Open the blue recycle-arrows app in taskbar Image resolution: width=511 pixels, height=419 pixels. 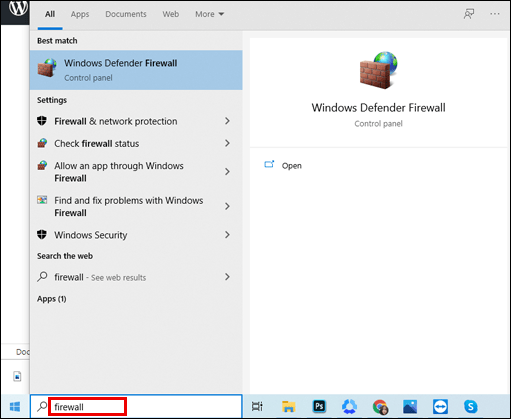(349, 407)
